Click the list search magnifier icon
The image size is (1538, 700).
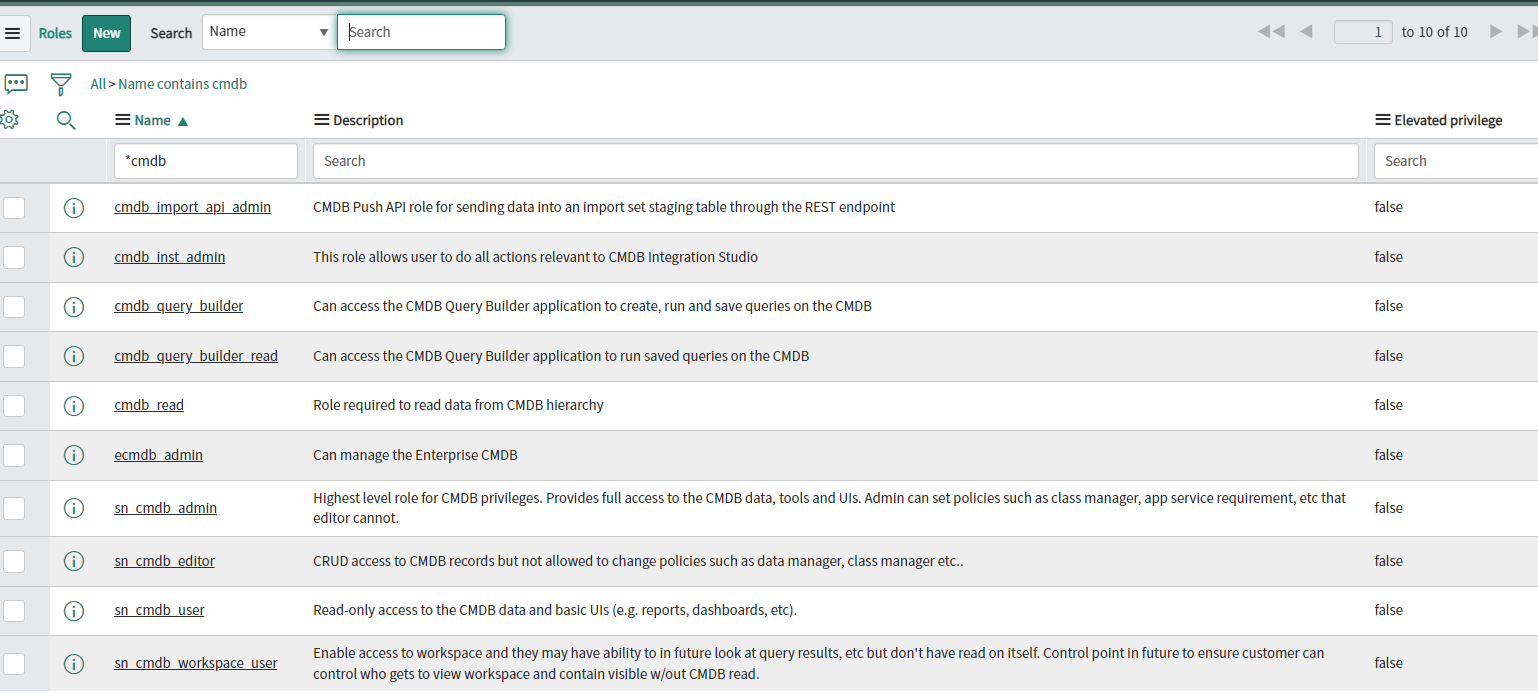click(66, 120)
